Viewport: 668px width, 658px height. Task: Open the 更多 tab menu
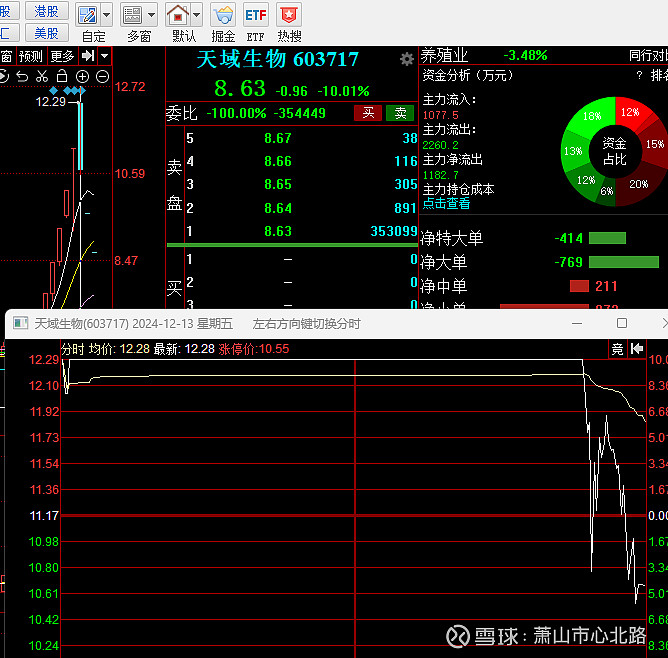pyautogui.click(x=62, y=56)
